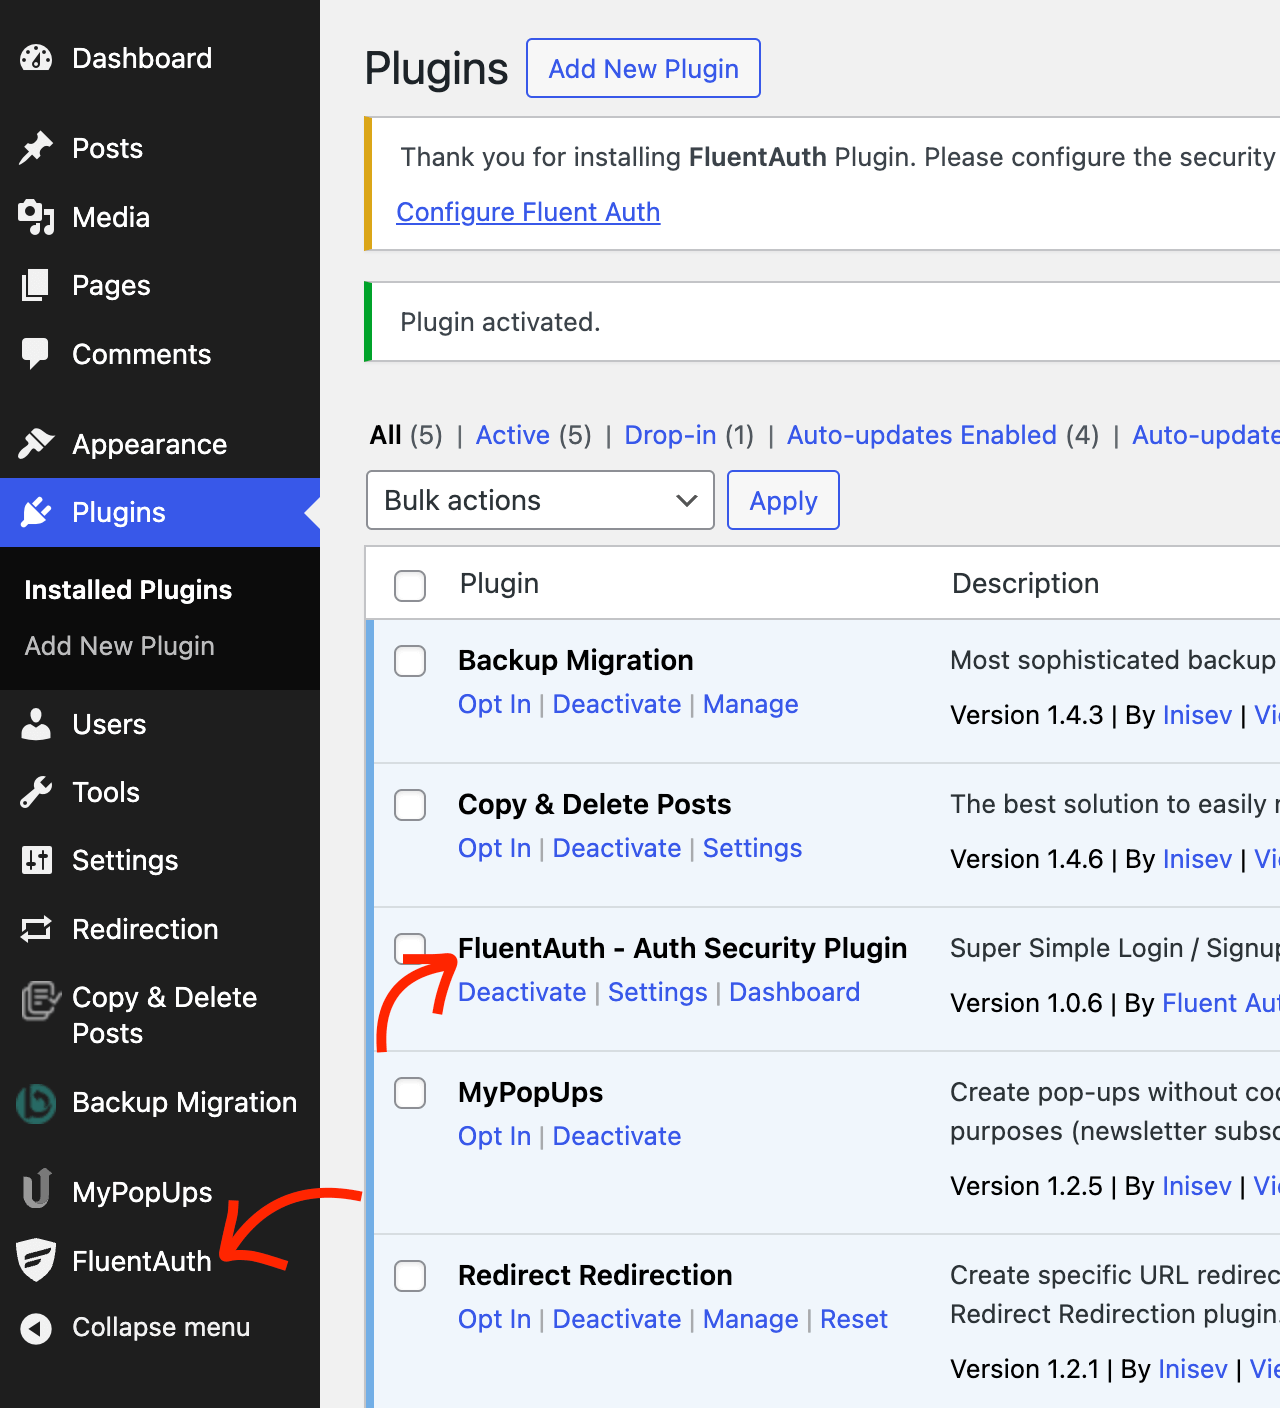Check the MyPopUps plugin checkbox

(x=410, y=1093)
